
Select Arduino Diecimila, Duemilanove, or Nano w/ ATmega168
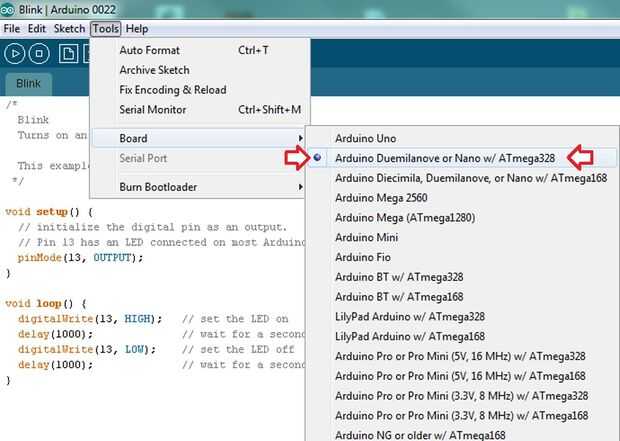(x=462, y=178)
